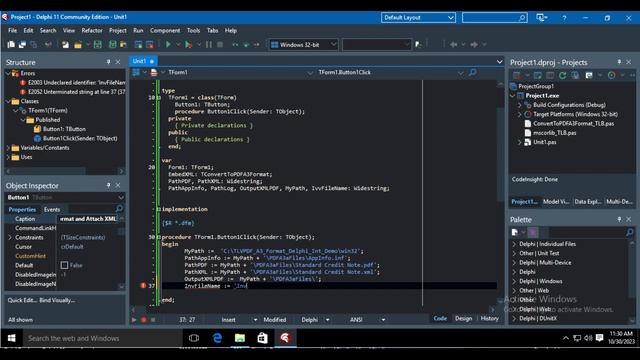The width and height of the screenshot is (640, 360).
Task: Click the Save All toolbar icon
Action: [113, 44]
